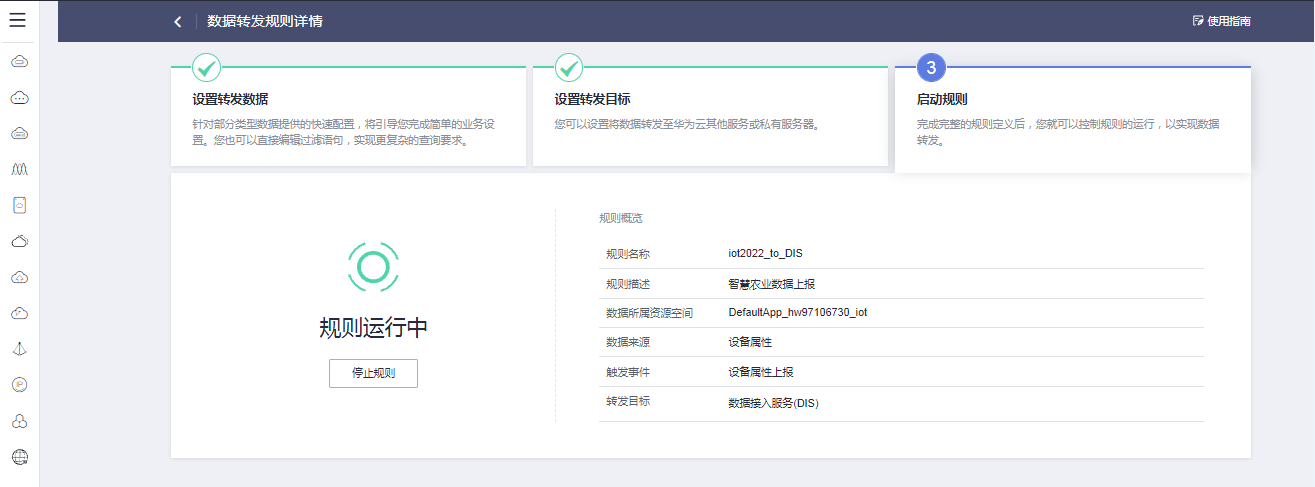The image size is (1315, 487).
Task: Click the cloud upload arrow sidebar icon
Action: point(19,277)
